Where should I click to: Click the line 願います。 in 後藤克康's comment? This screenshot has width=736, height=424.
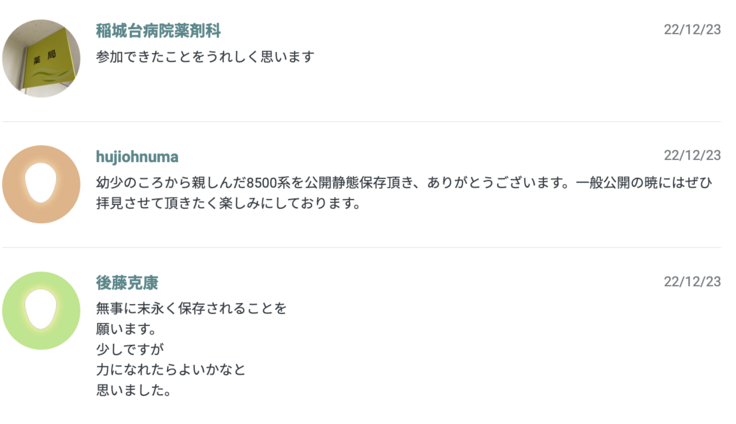pyautogui.click(x=127, y=328)
